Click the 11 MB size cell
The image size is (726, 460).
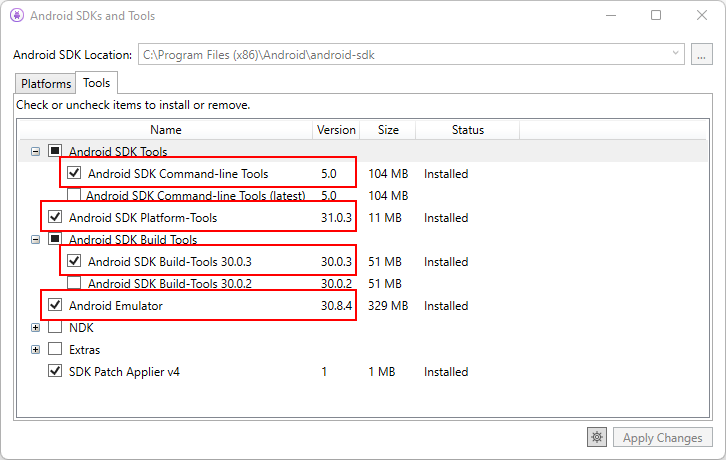385,218
